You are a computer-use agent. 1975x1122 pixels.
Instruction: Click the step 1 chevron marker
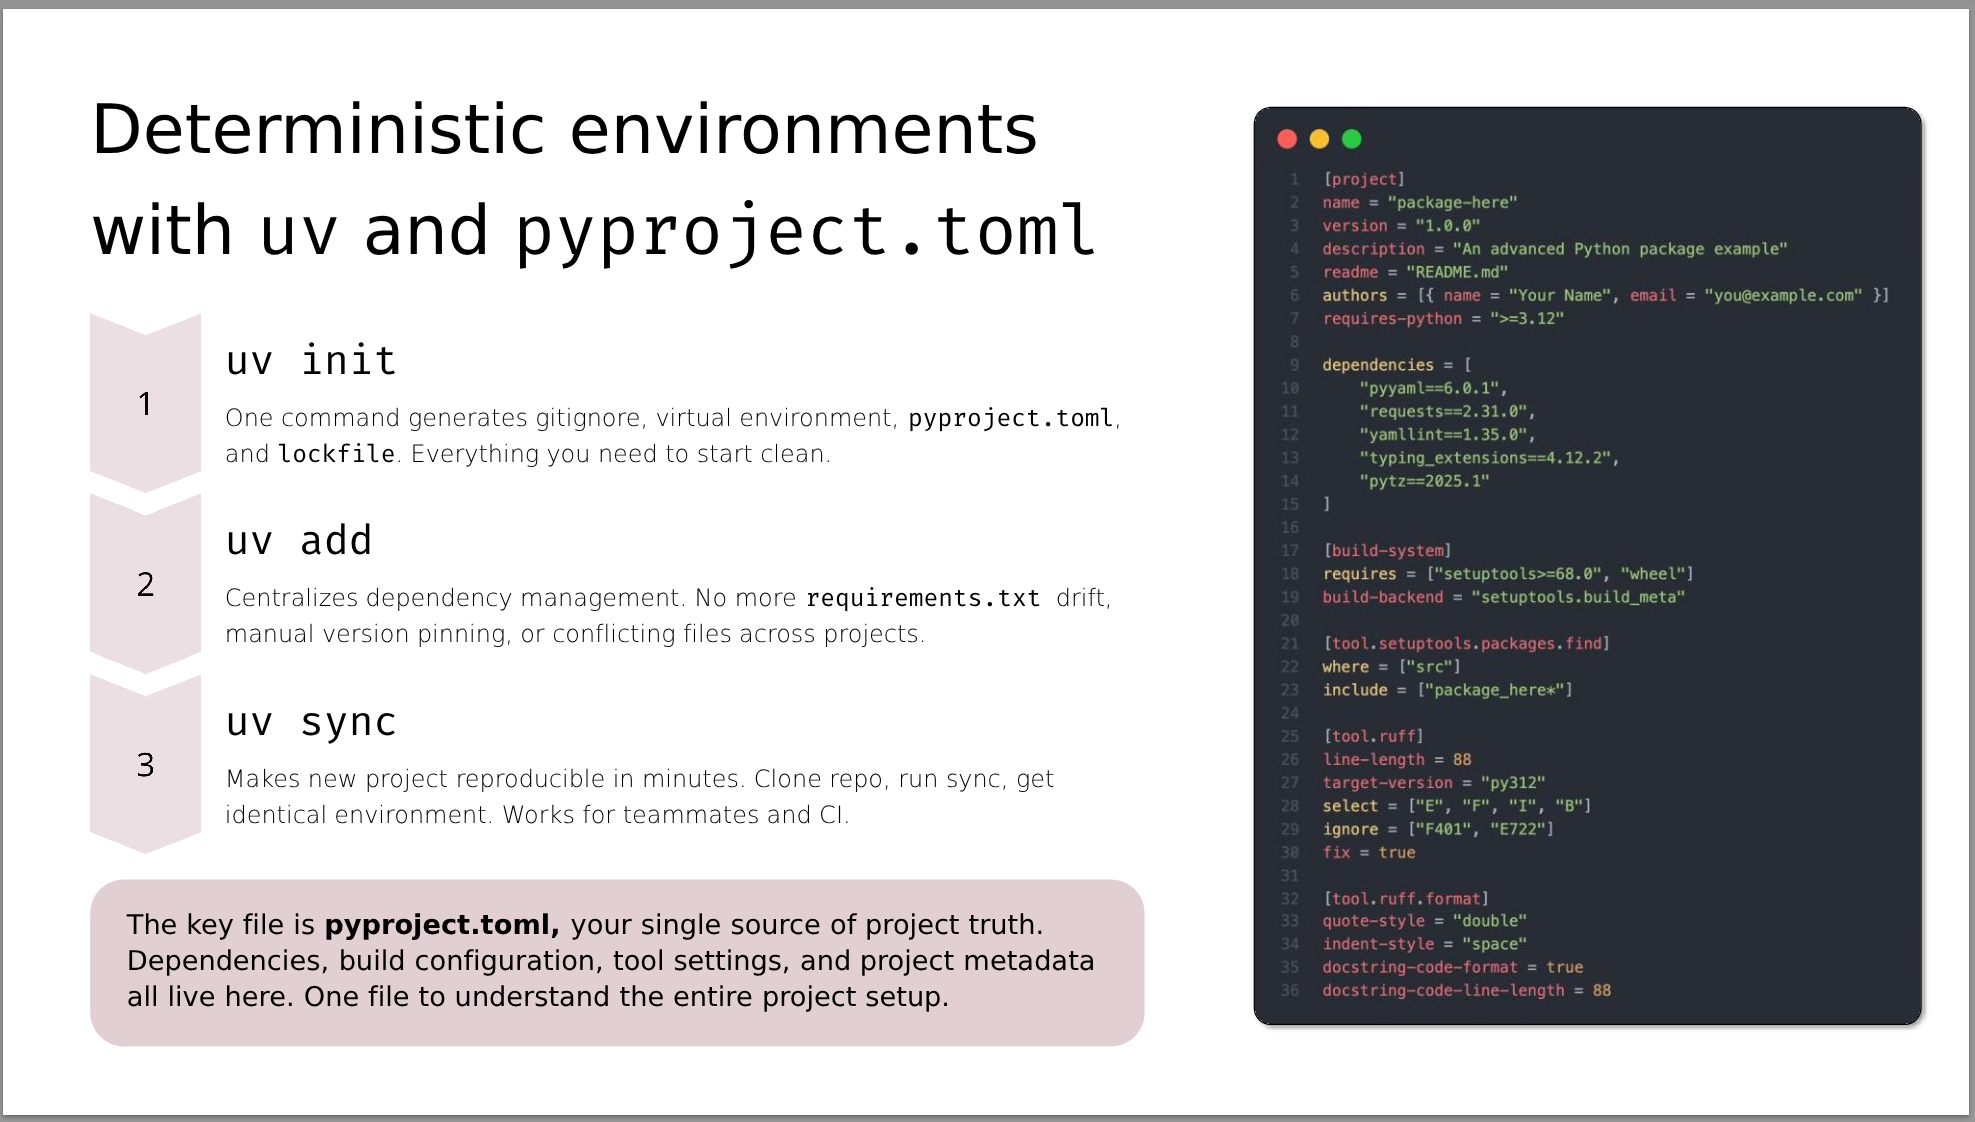point(145,404)
